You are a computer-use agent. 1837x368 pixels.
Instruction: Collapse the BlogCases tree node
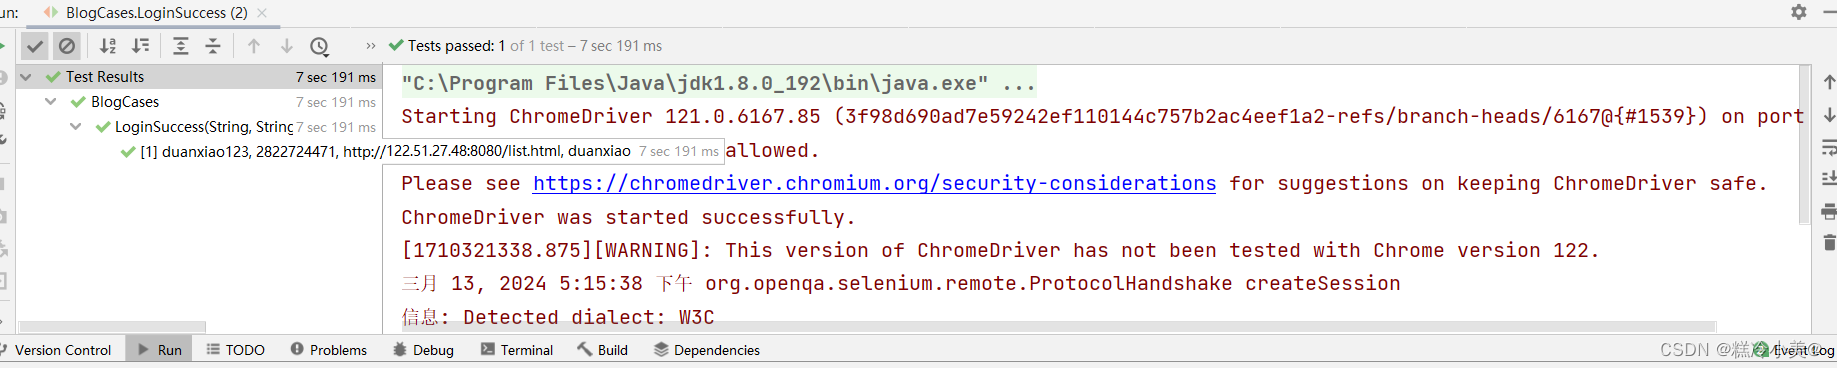pyautogui.click(x=50, y=102)
